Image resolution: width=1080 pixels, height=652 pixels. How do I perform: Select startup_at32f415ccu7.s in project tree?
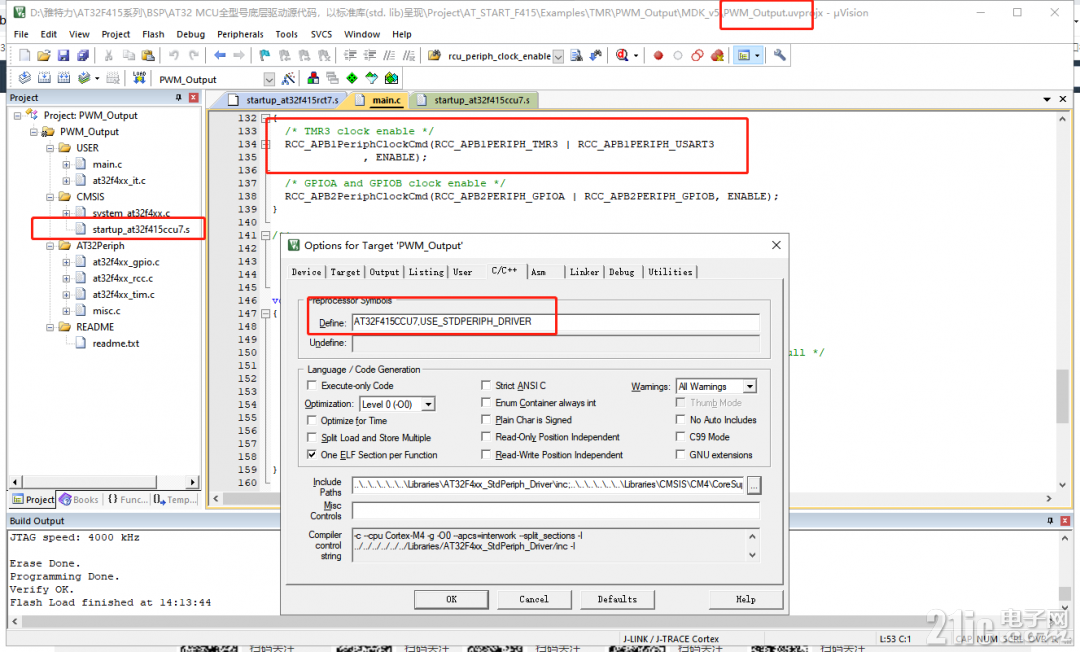(x=141, y=229)
